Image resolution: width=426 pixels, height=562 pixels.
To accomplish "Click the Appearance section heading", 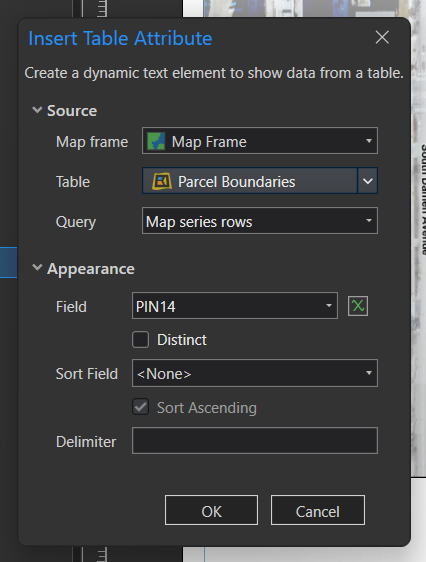I will [x=91, y=269].
